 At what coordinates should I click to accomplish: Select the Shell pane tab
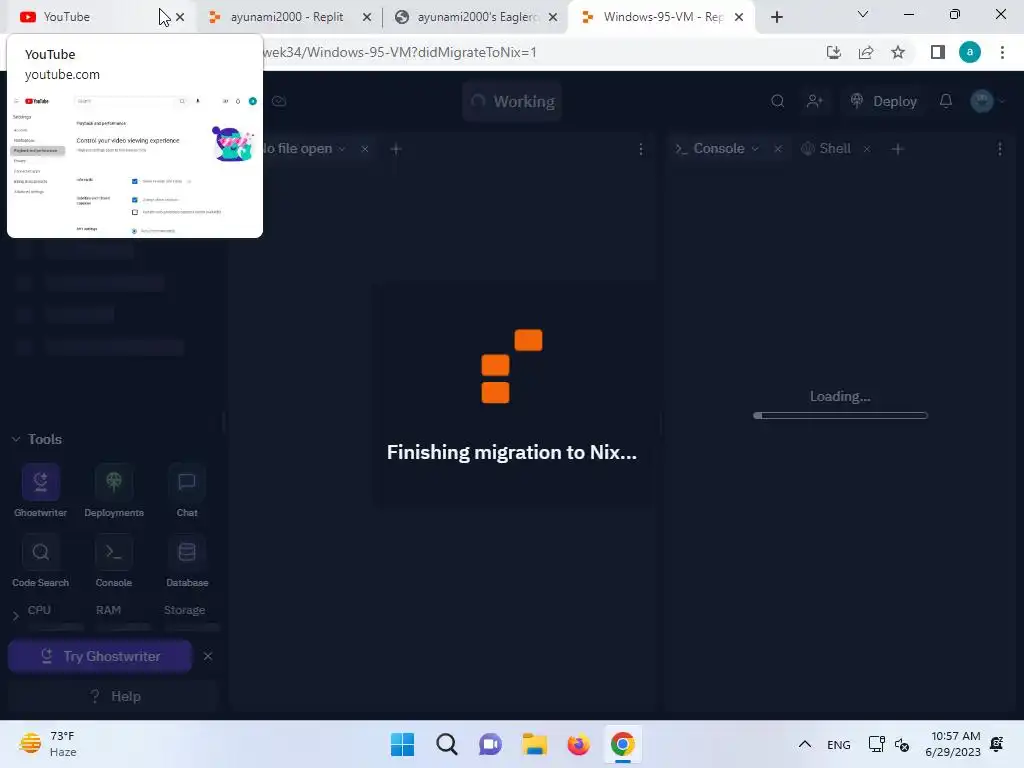coord(827,148)
